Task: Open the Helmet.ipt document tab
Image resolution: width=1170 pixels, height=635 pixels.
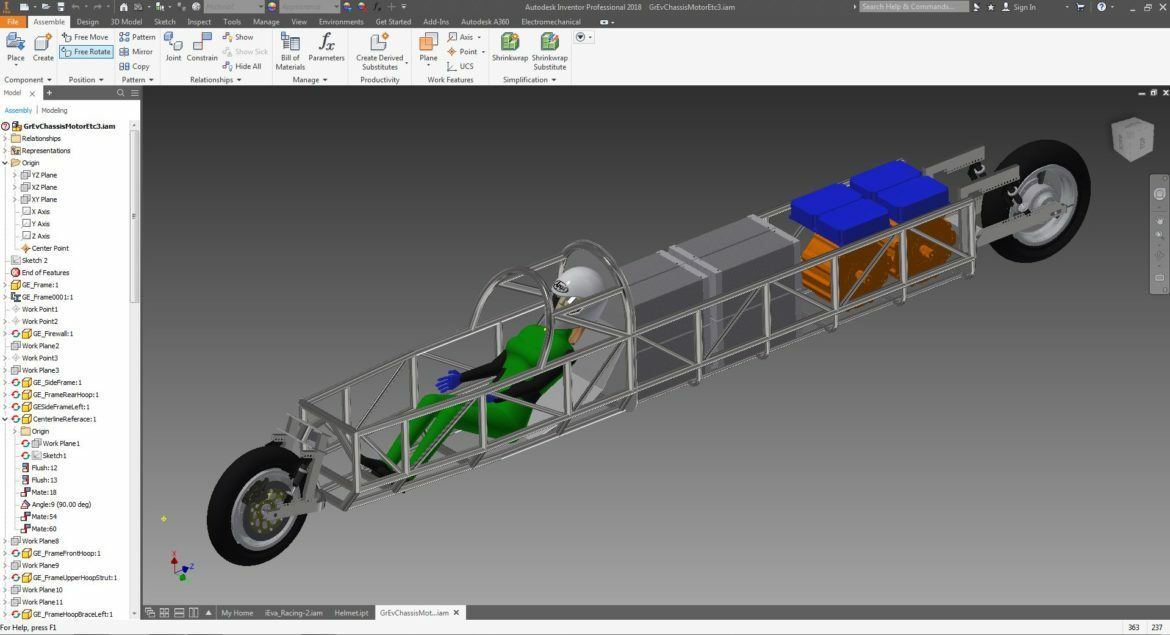Action: coord(351,613)
